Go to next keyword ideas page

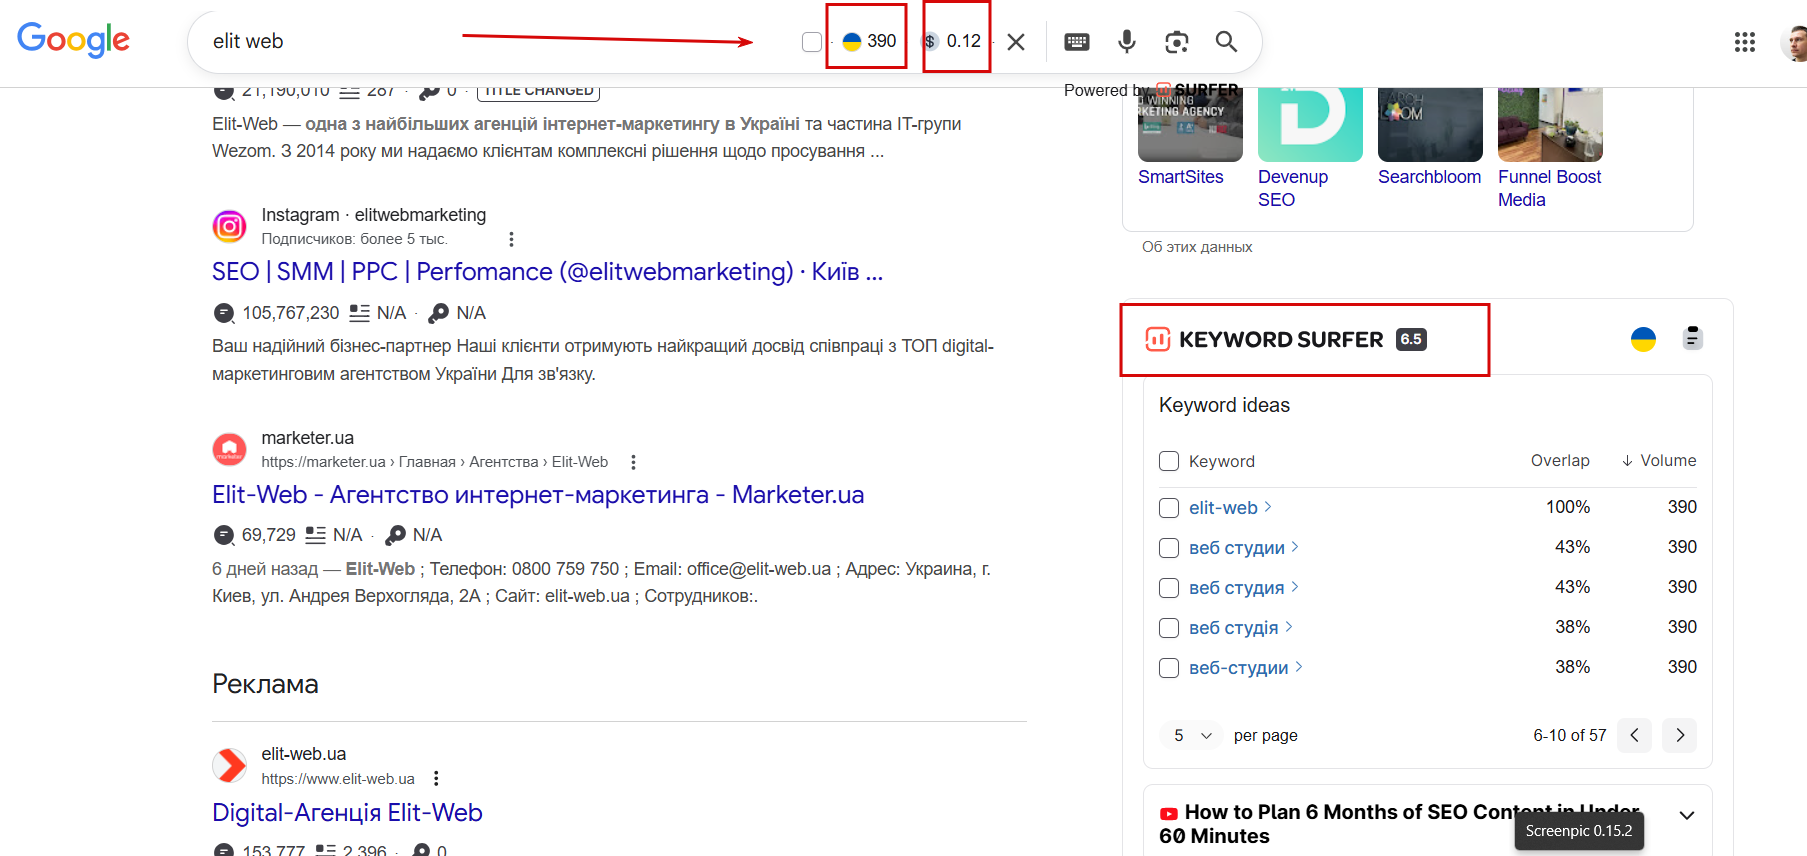pyautogui.click(x=1680, y=735)
